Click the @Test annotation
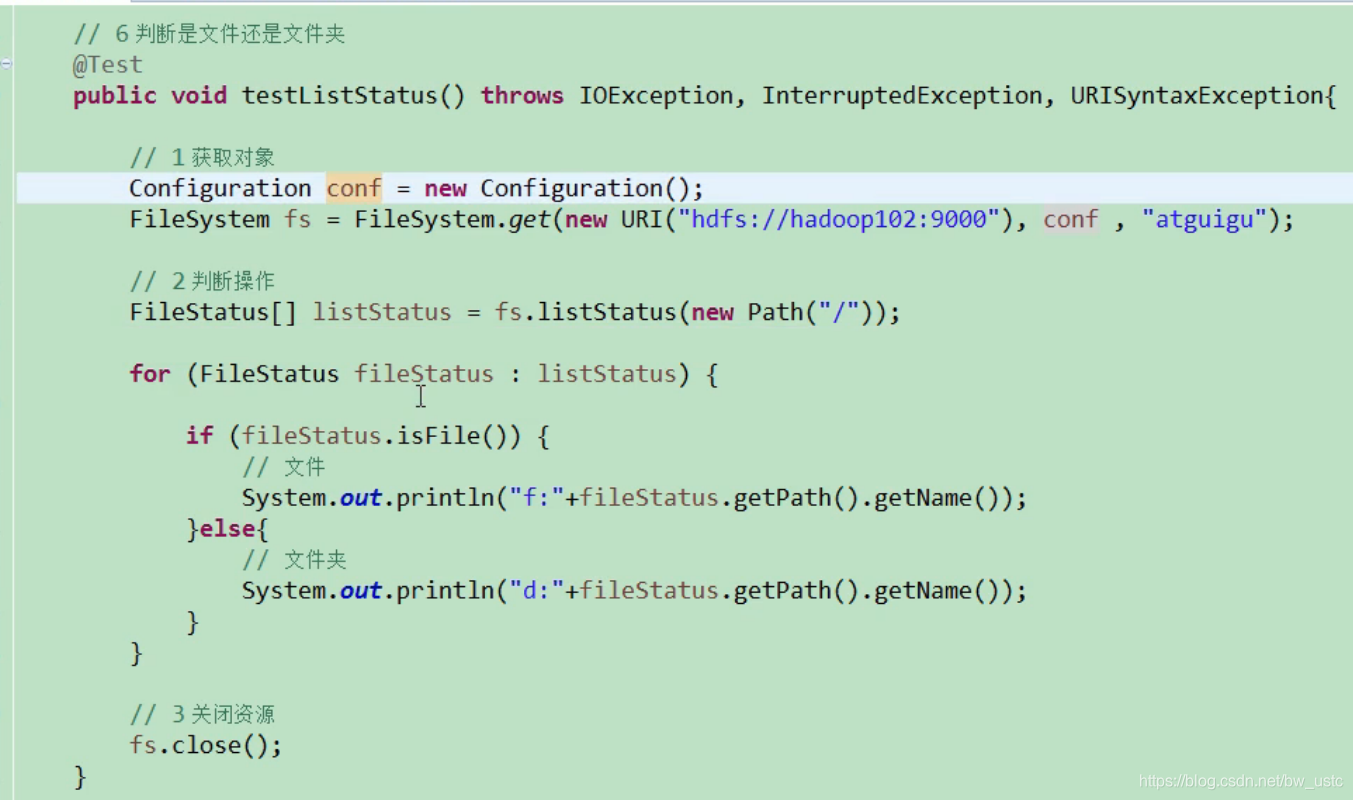 [x=108, y=65]
